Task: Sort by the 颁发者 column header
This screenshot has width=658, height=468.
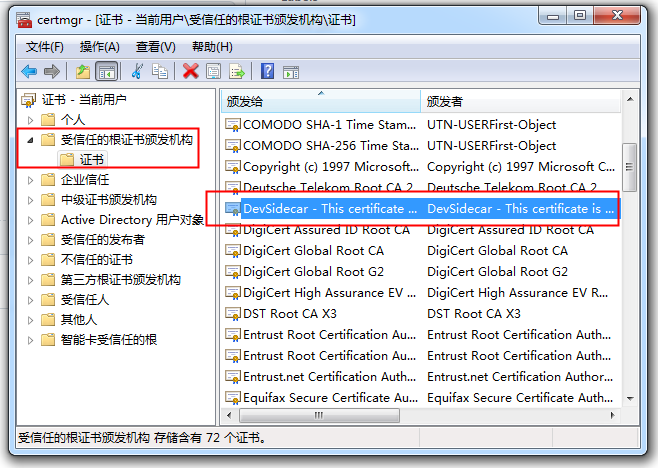Action: [x=520, y=101]
